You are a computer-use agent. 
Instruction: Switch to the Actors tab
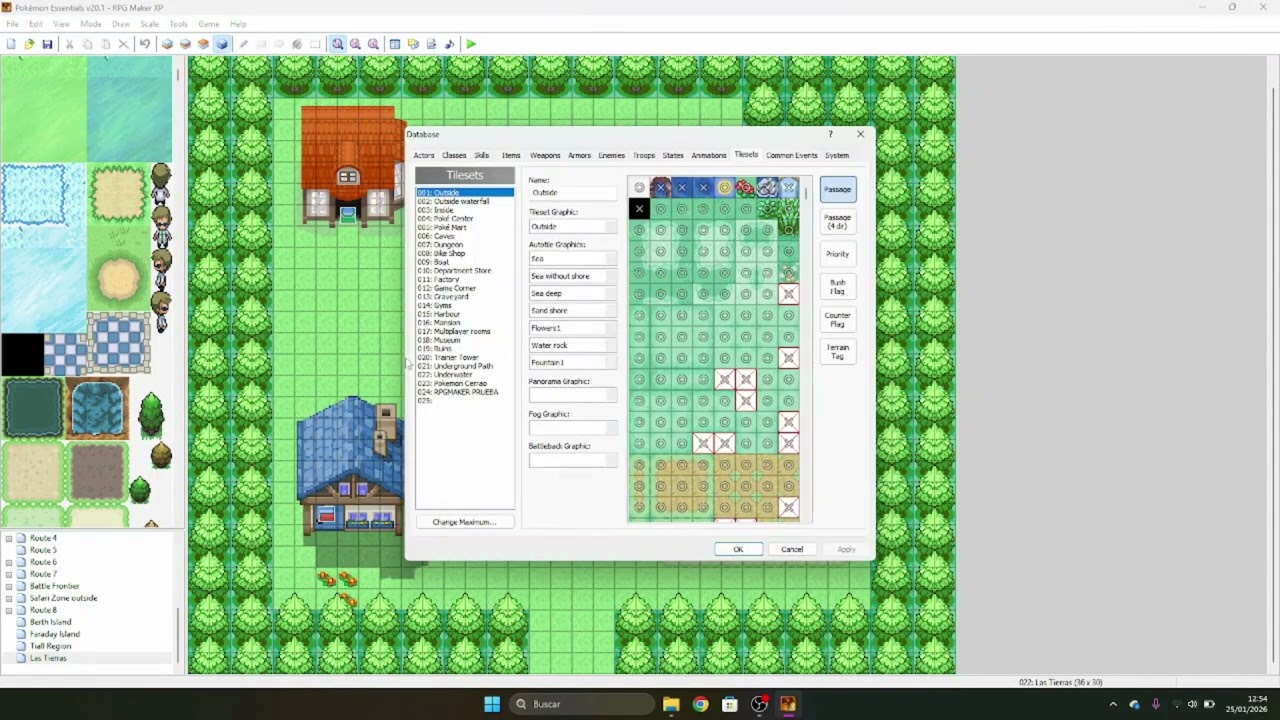tap(424, 155)
